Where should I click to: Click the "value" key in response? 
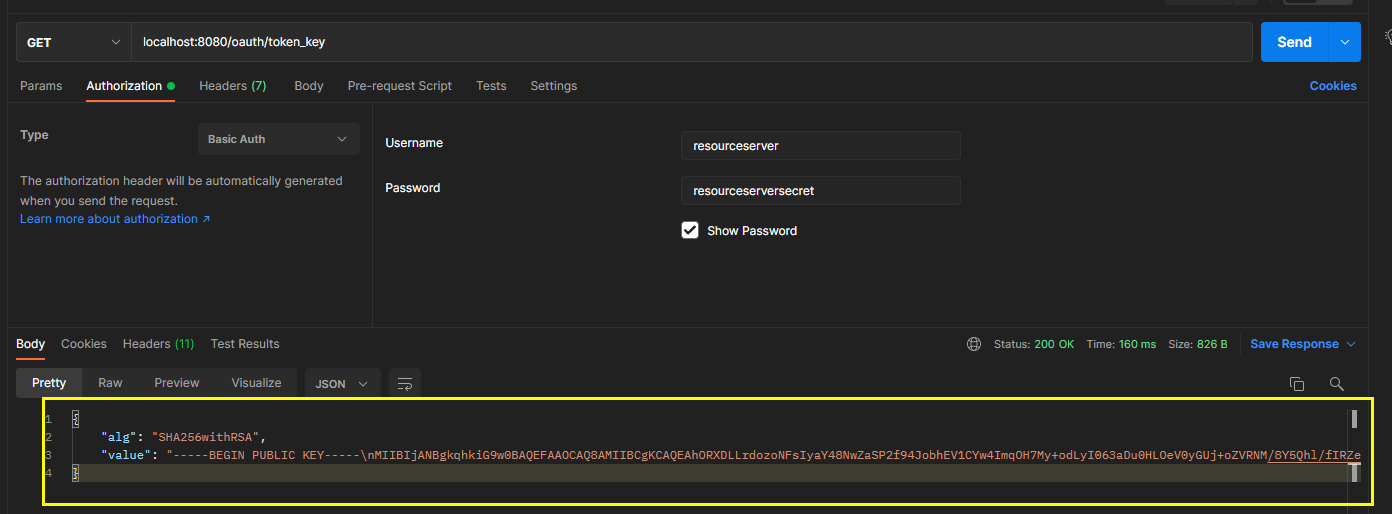pyautogui.click(x=125, y=455)
